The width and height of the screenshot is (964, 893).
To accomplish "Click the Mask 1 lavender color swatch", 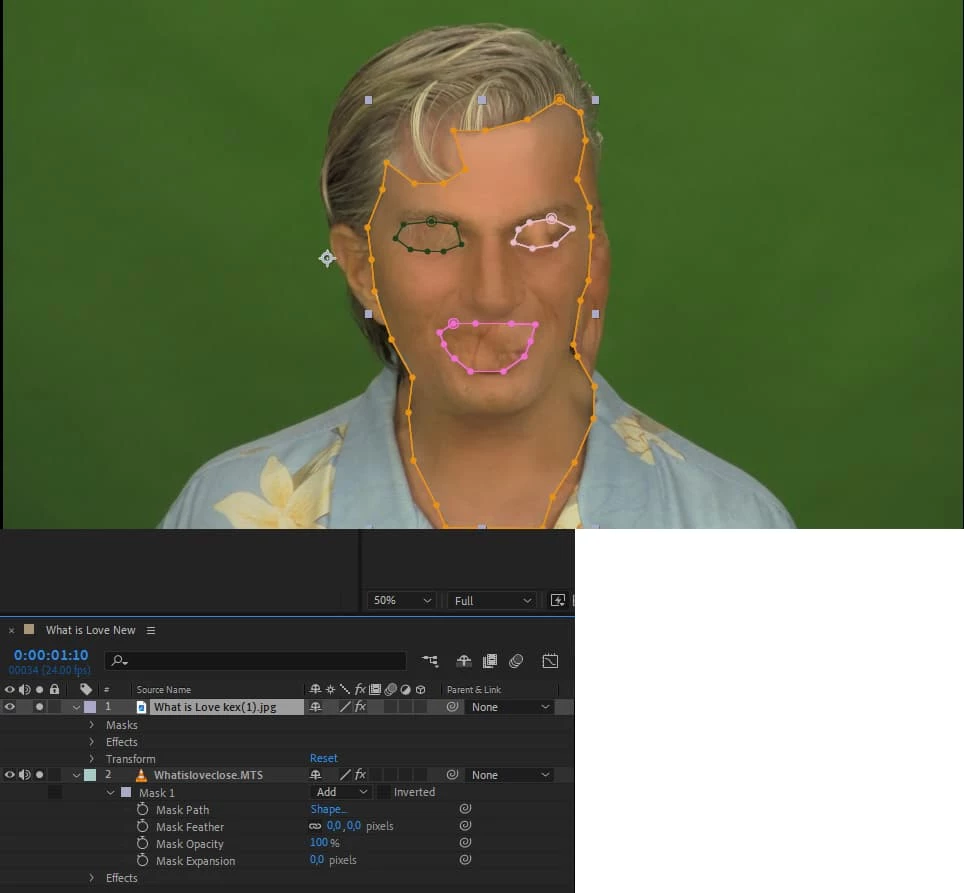I will (126, 792).
